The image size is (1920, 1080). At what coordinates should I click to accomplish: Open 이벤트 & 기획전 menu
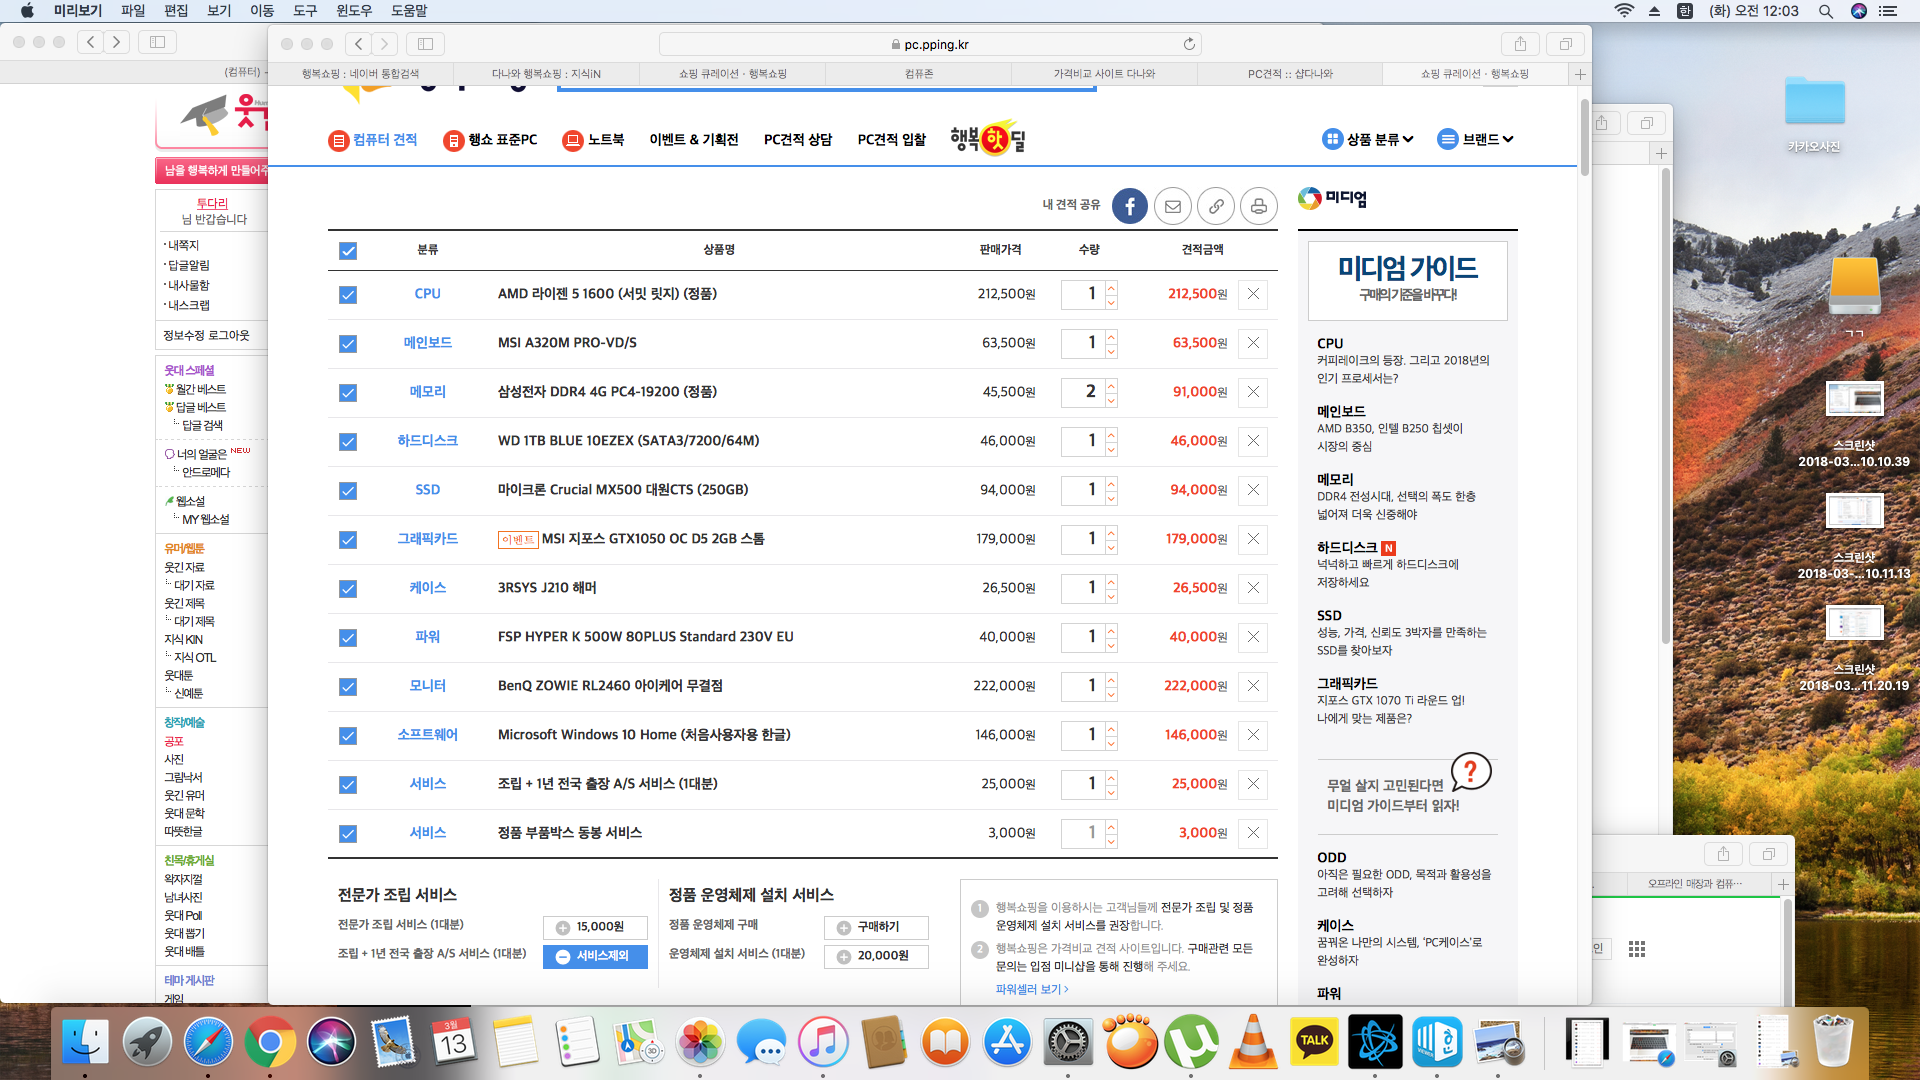[694, 140]
